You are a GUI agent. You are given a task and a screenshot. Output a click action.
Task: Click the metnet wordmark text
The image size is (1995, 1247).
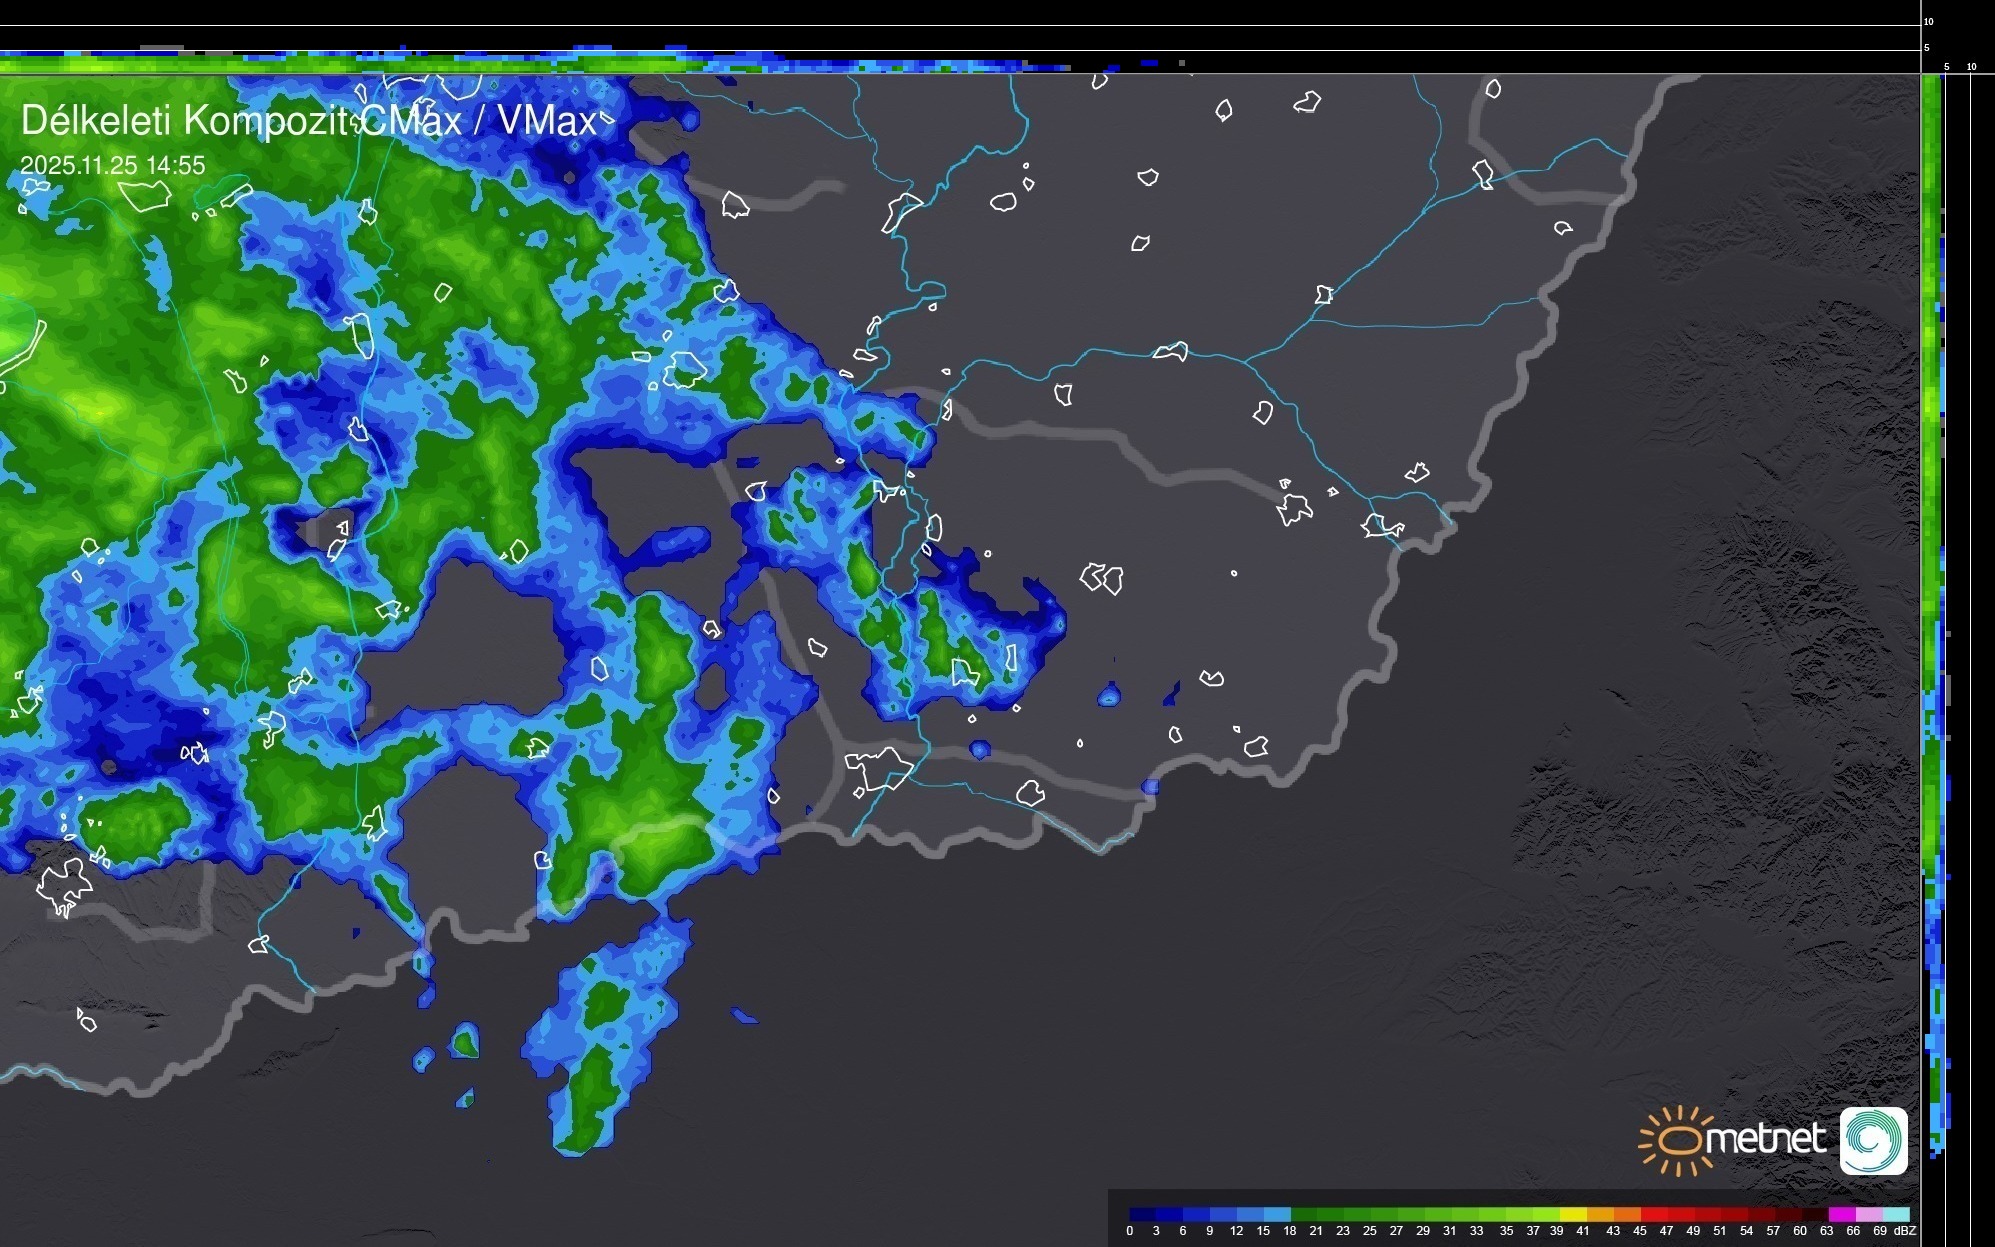(1765, 1139)
